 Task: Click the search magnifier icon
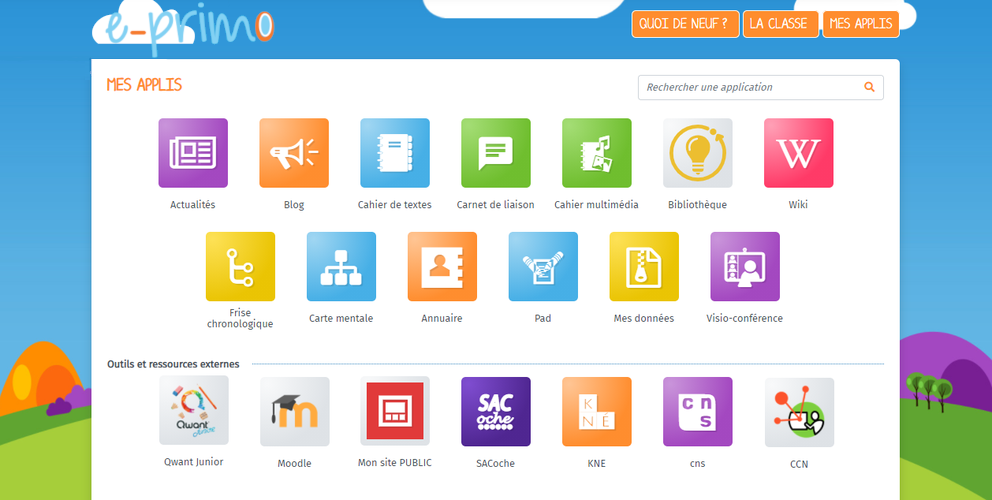(x=869, y=87)
